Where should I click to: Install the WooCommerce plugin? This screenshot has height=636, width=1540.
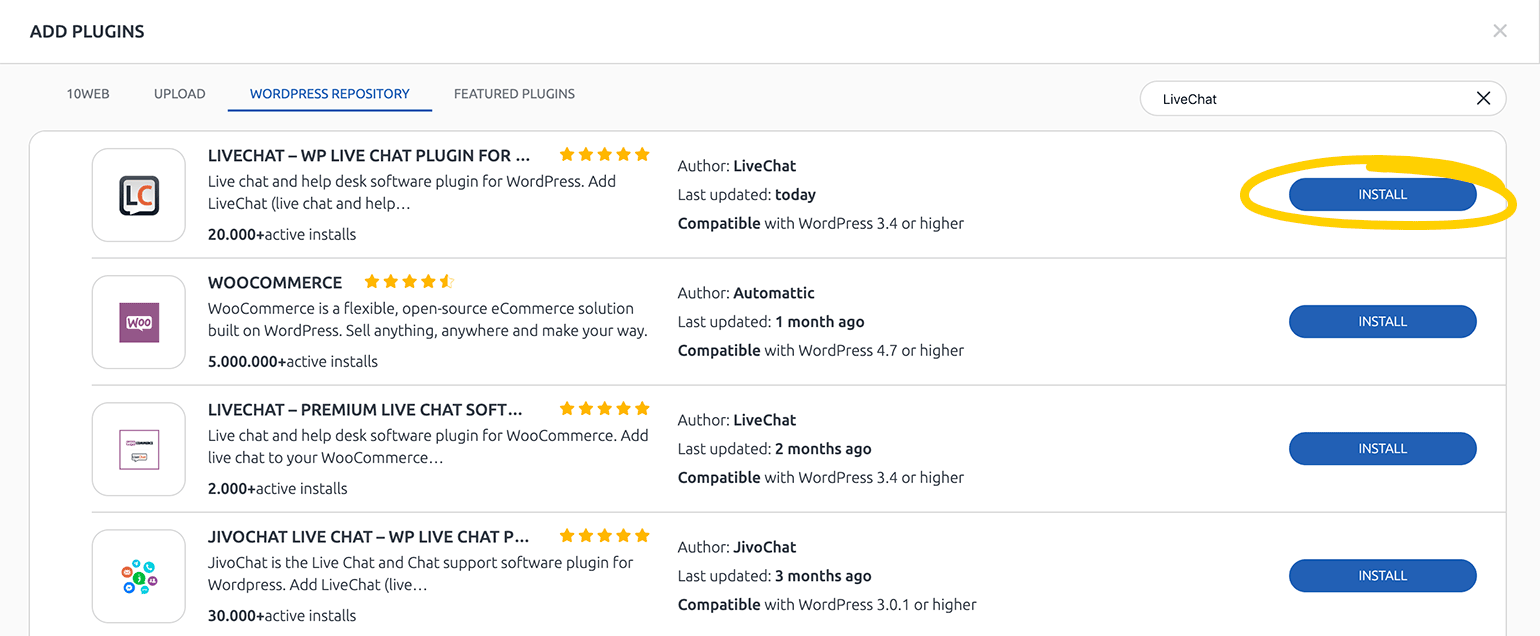click(1383, 321)
